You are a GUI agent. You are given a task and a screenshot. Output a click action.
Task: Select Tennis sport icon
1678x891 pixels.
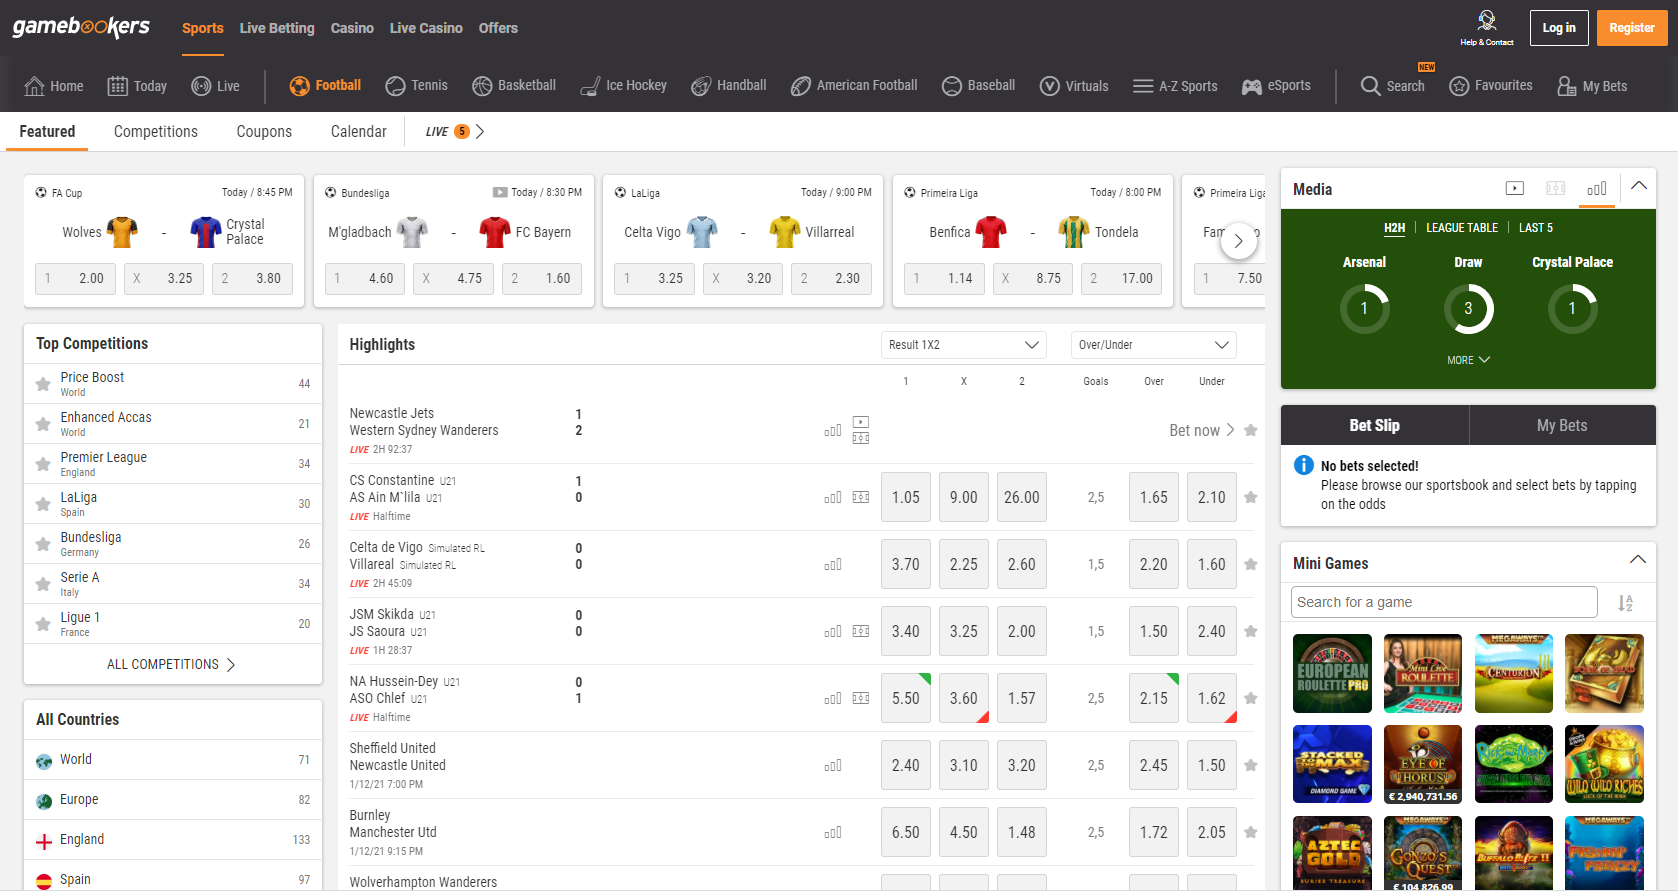coord(395,86)
